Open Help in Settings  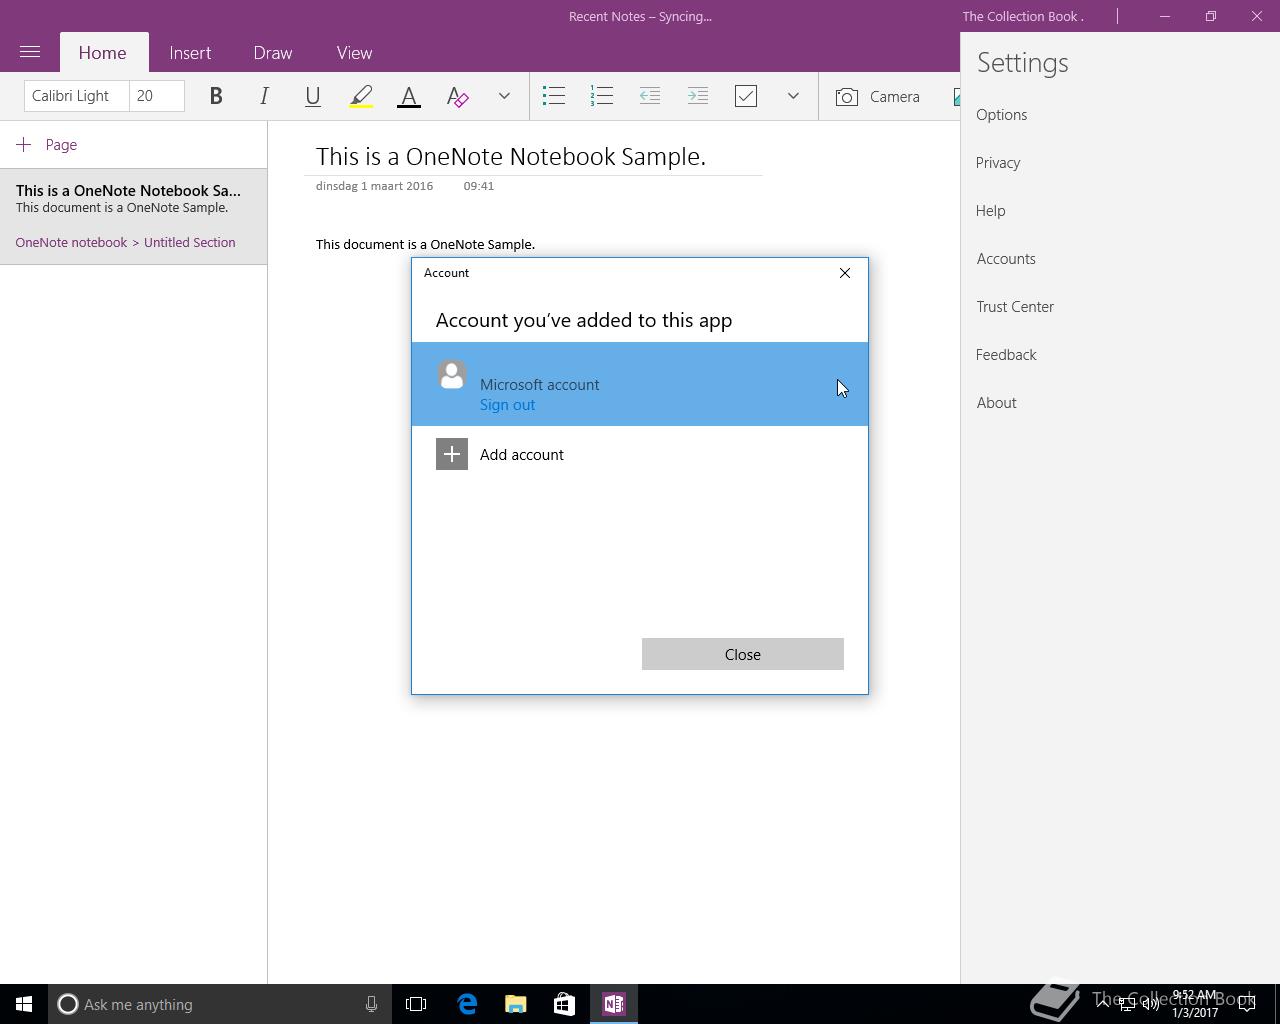click(991, 211)
